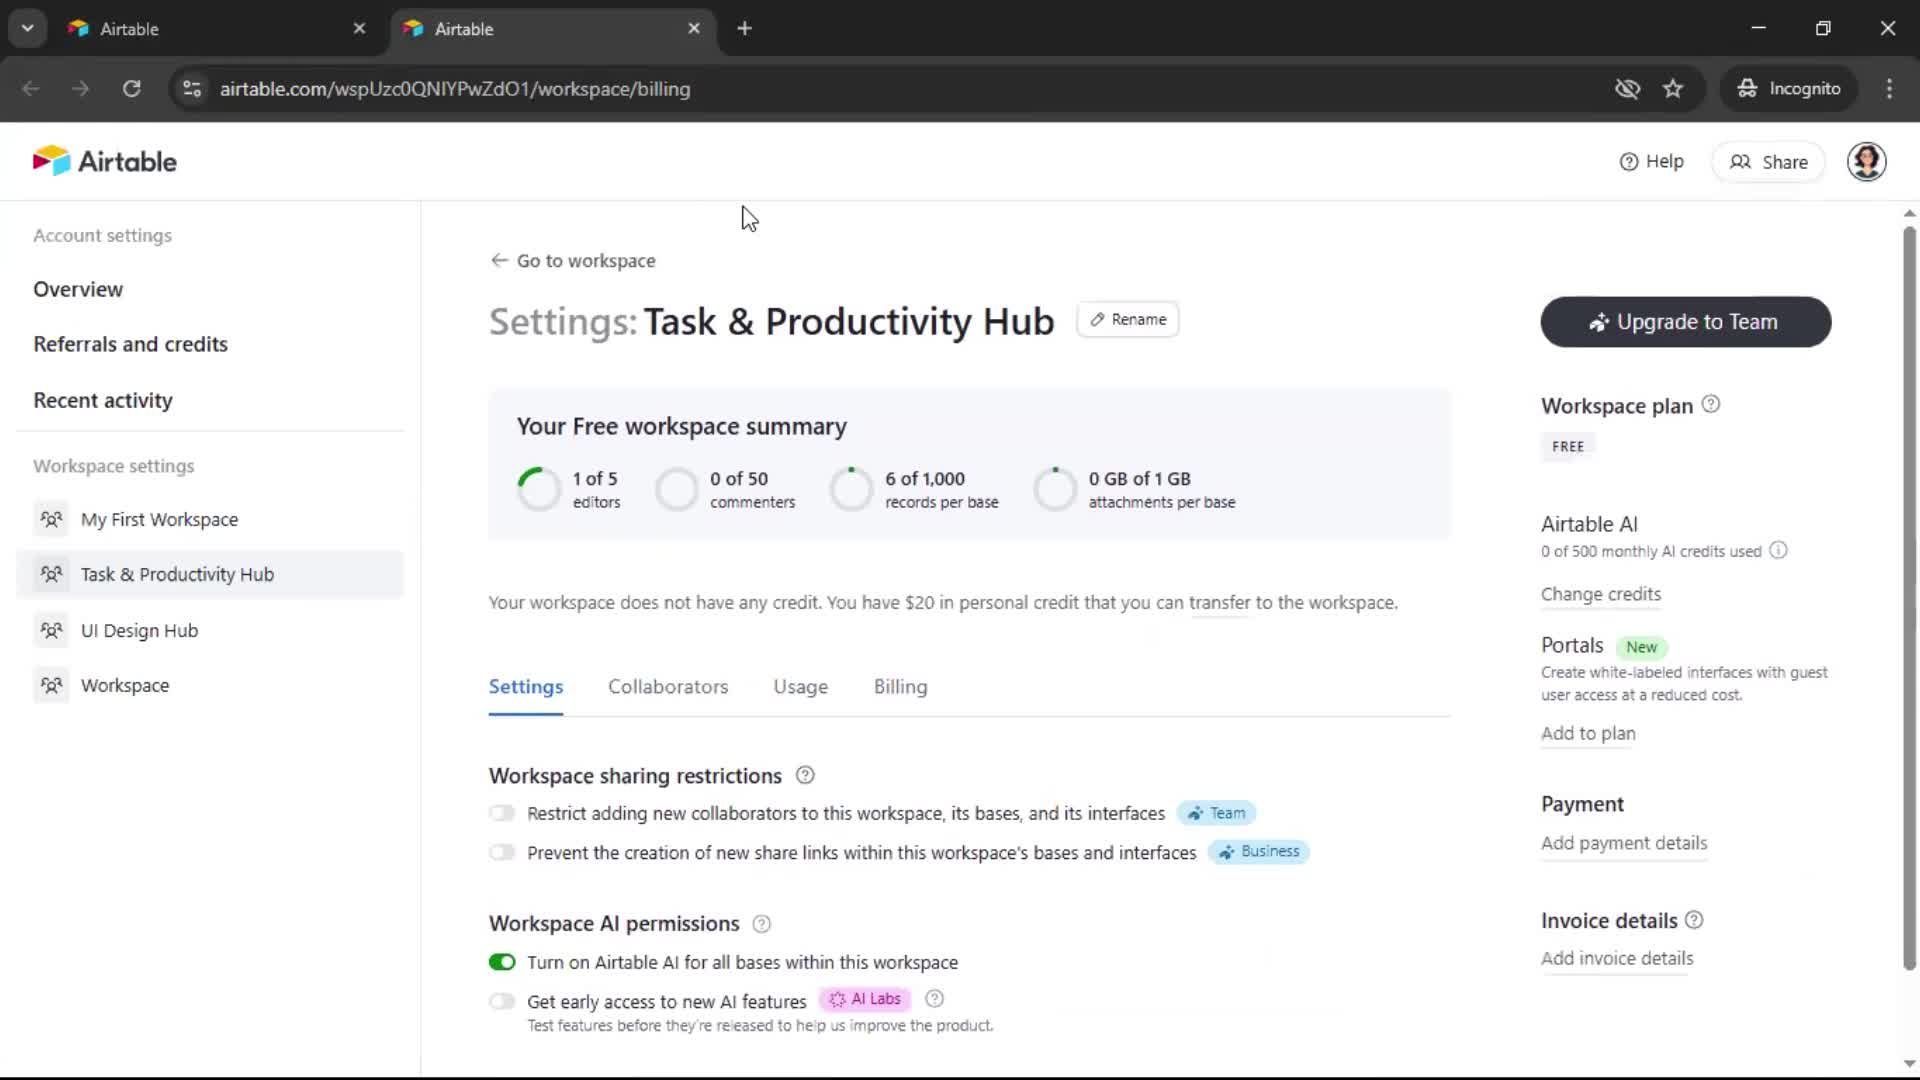Click the New badge beside Portals

(1641, 647)
